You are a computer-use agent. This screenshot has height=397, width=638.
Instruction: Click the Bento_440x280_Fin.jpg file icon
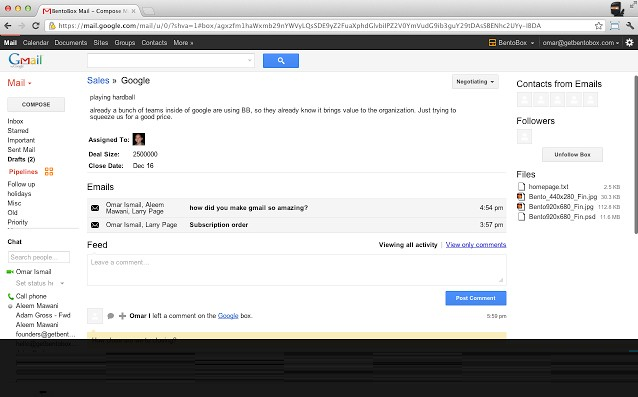click(x=521, y=196)
